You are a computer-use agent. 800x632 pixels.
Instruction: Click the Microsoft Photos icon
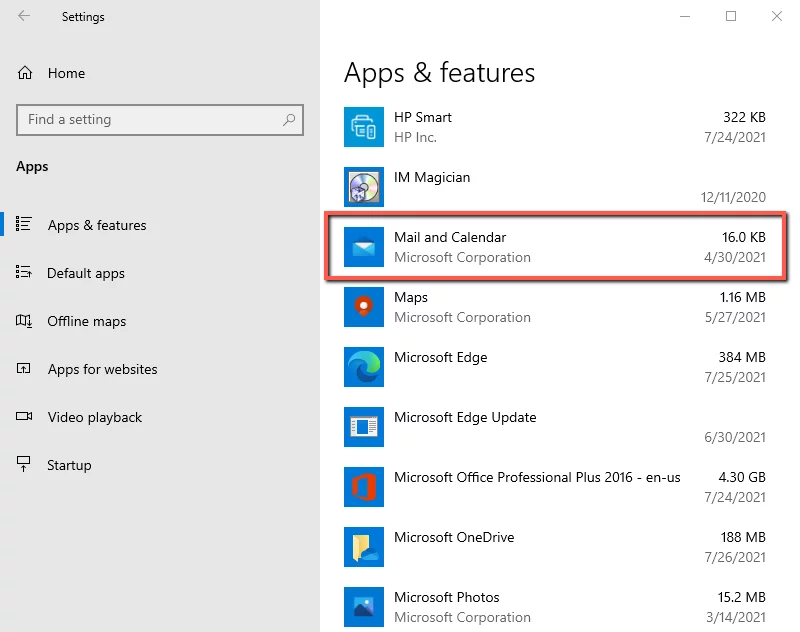pos(364,607)
